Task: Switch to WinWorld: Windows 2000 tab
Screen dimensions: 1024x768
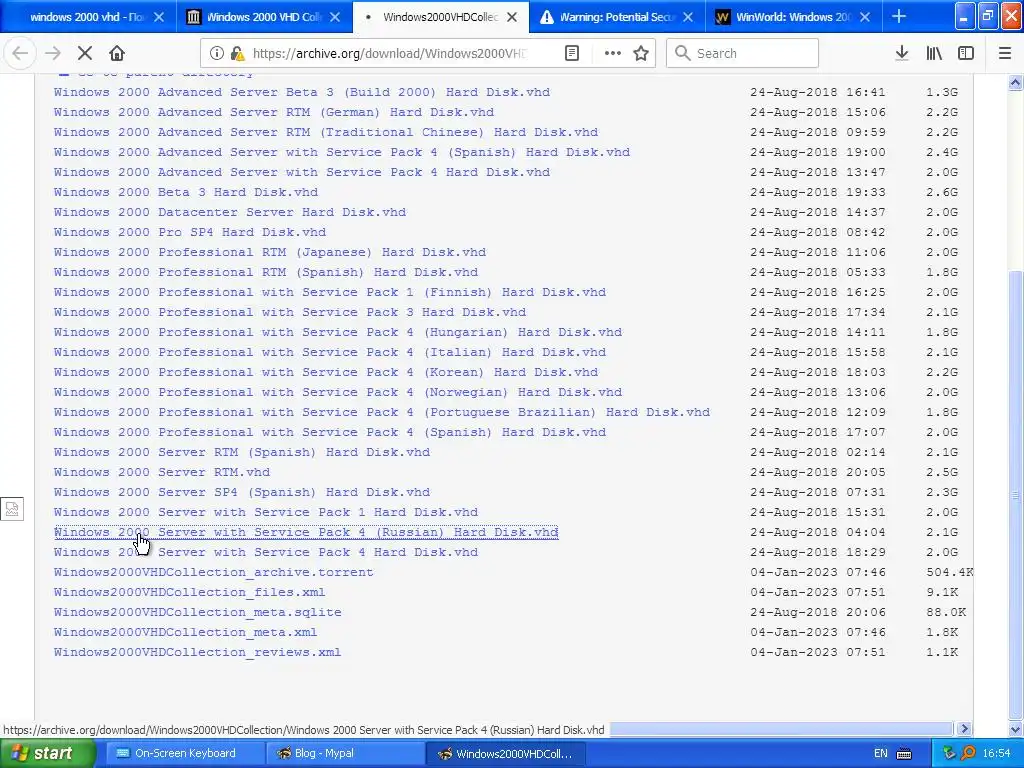Action: [x=793, y=17]
